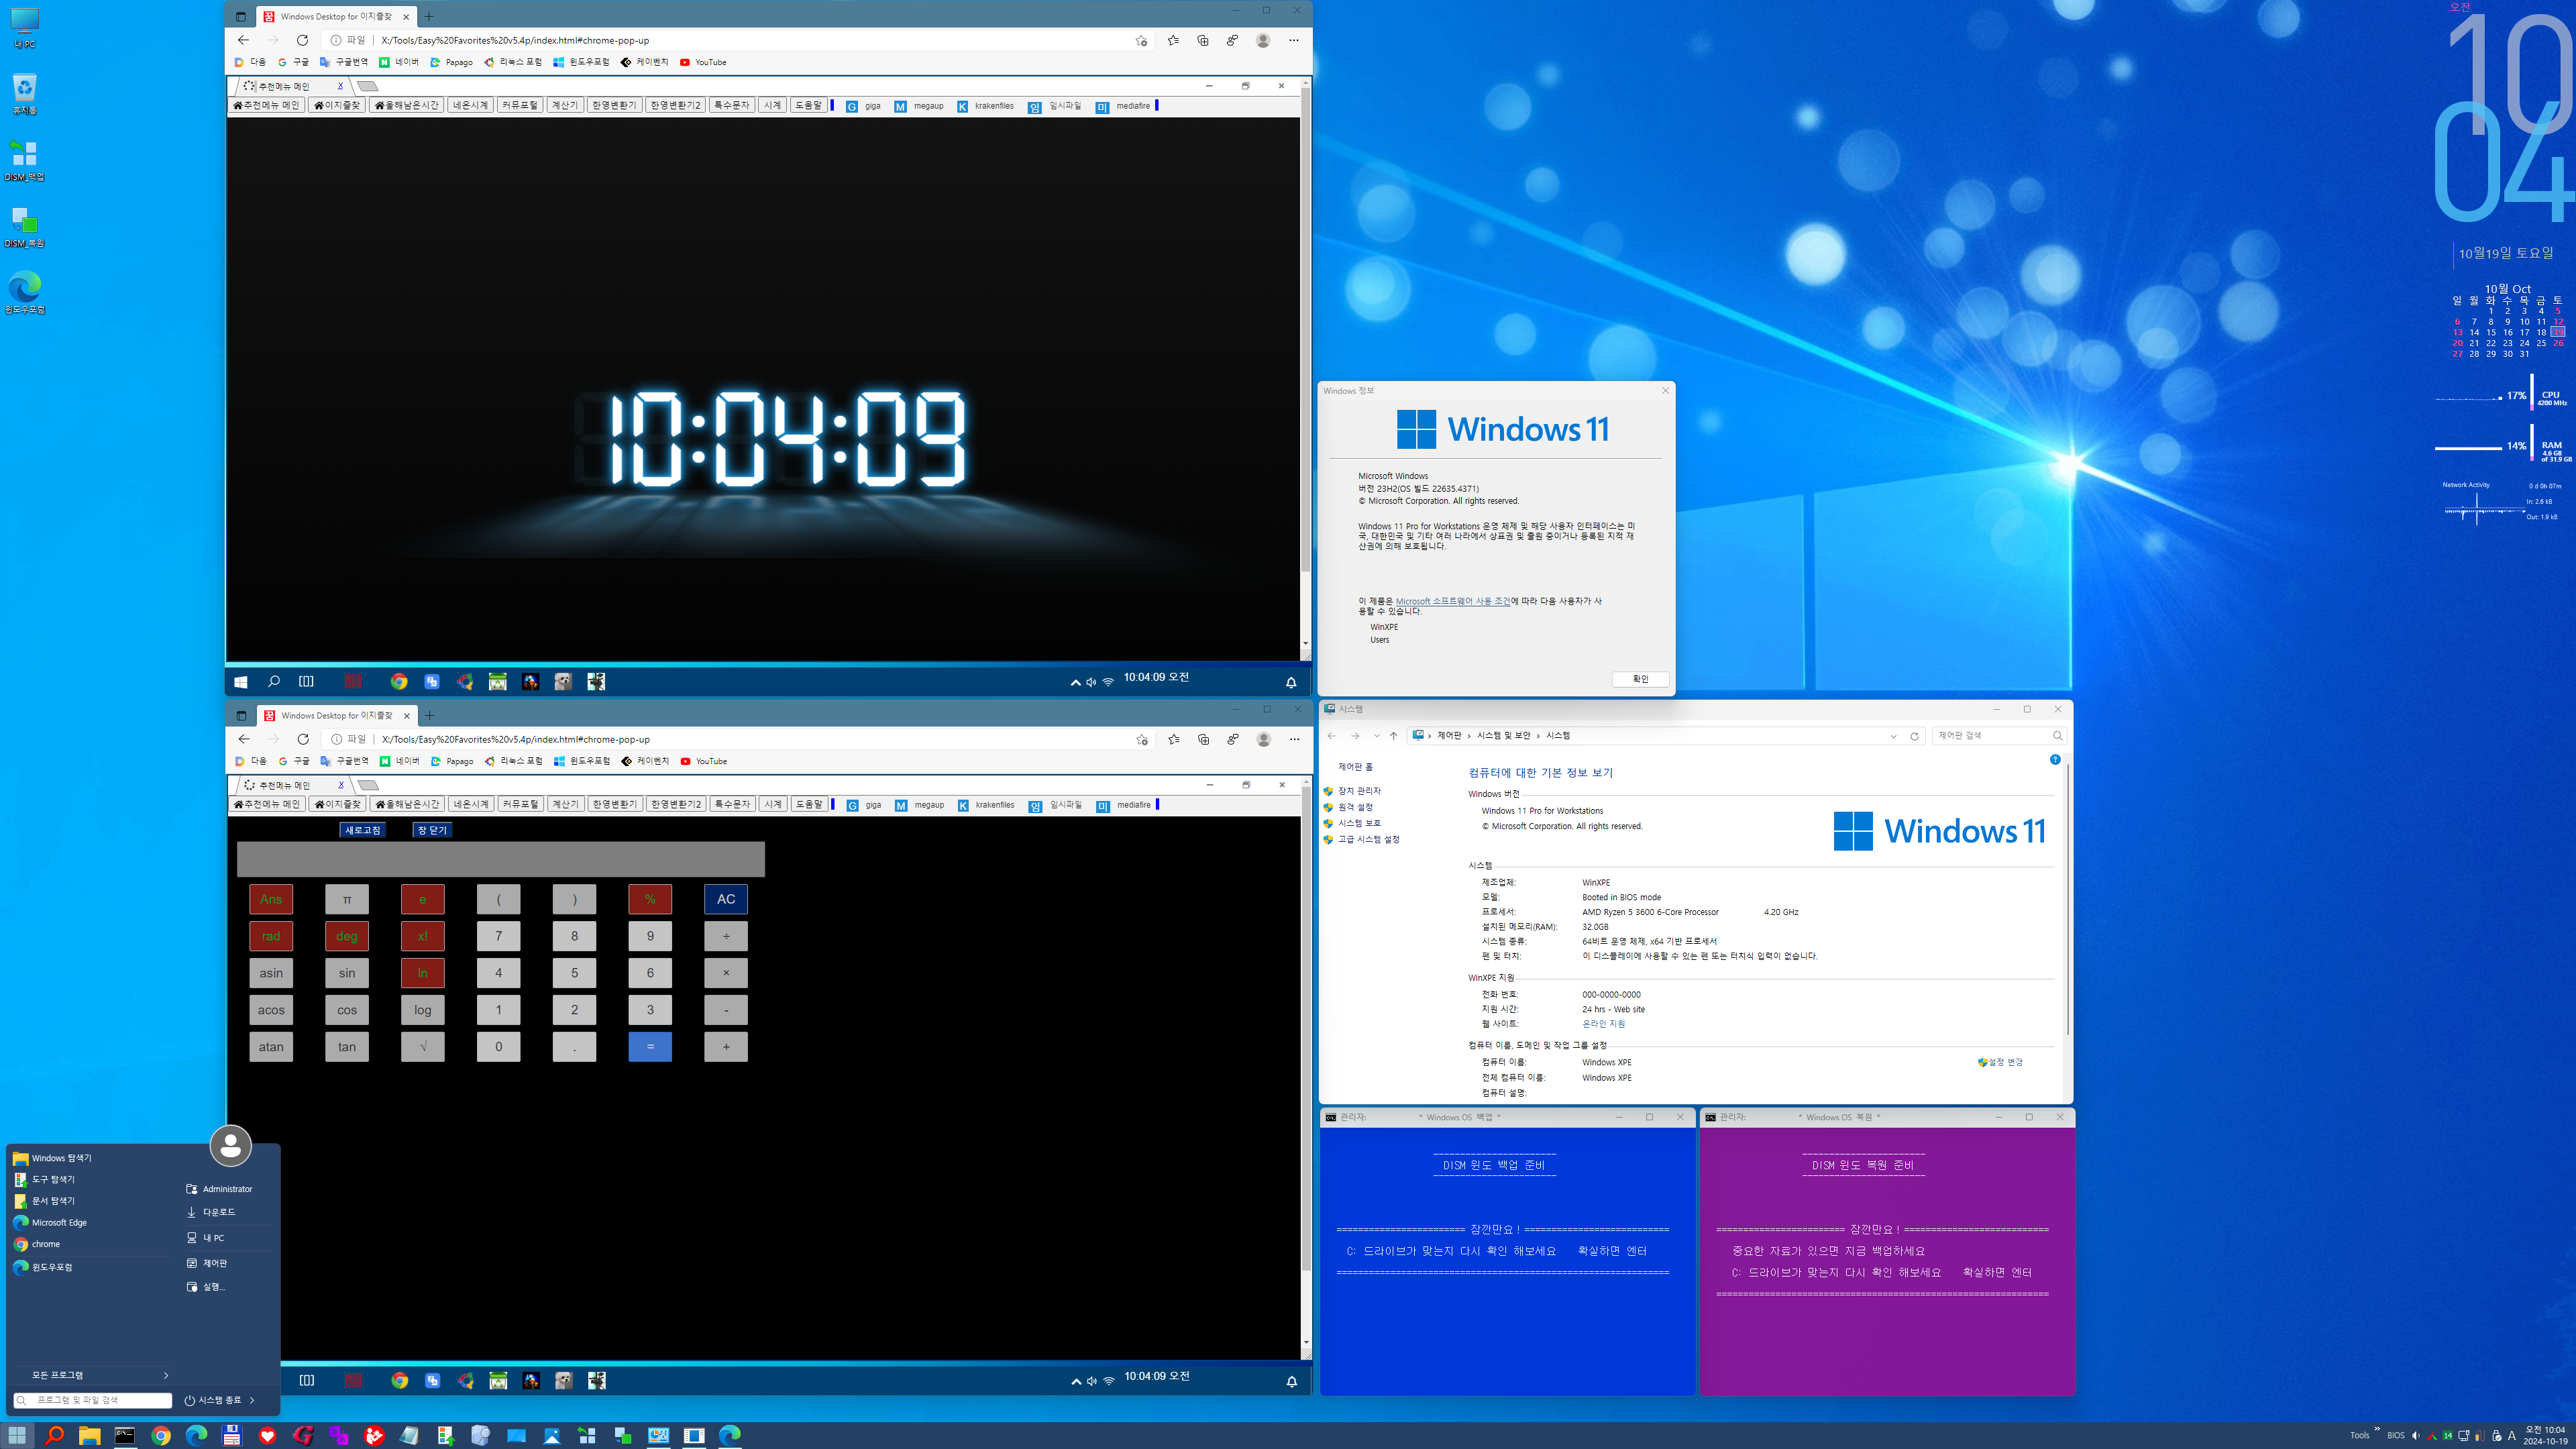Click the help question mark in the 시스템 window
Image resolution: width=2576 pixels, height=1449 pixels.
point(2055,760)
